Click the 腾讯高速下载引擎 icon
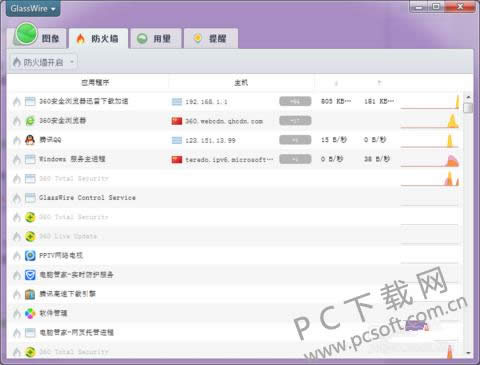480x365 pixels. point(30,294)
